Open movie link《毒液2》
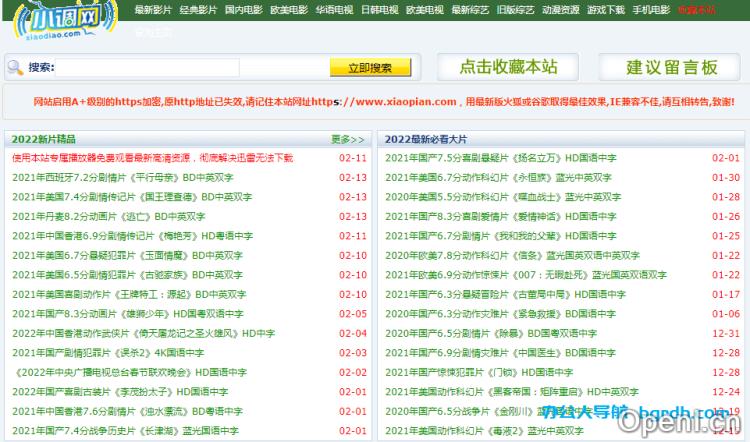This screenshot has width=750, height=442. coord(485,431)
